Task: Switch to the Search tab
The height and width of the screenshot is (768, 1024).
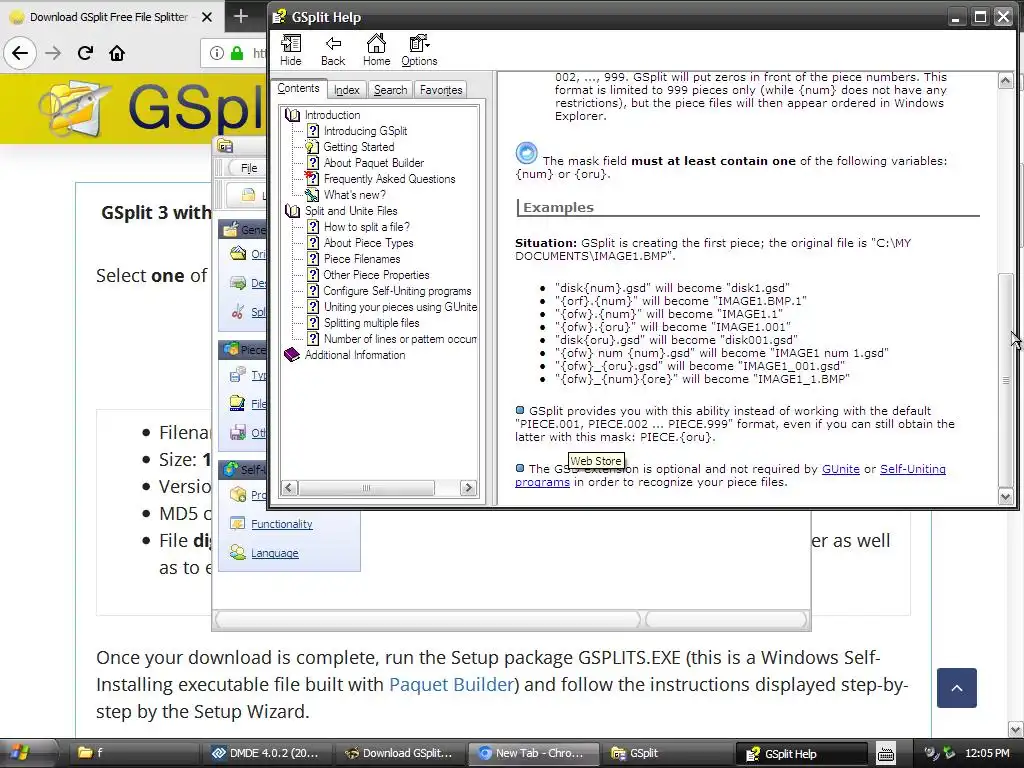Action: click(x=391, y=90)
